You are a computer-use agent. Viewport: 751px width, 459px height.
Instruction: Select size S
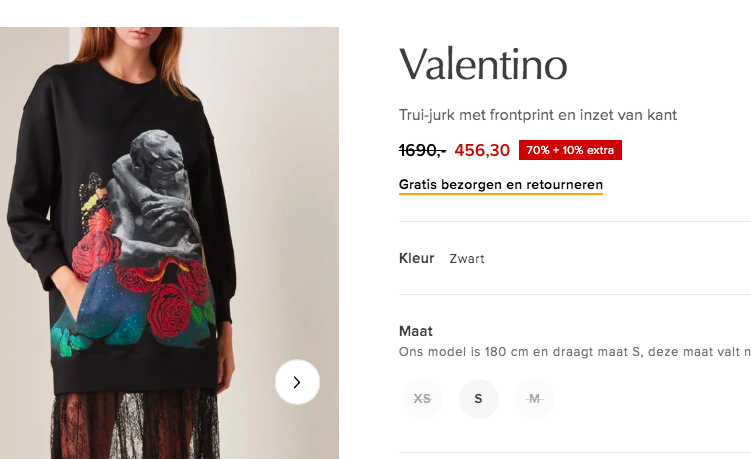[478, 399]
